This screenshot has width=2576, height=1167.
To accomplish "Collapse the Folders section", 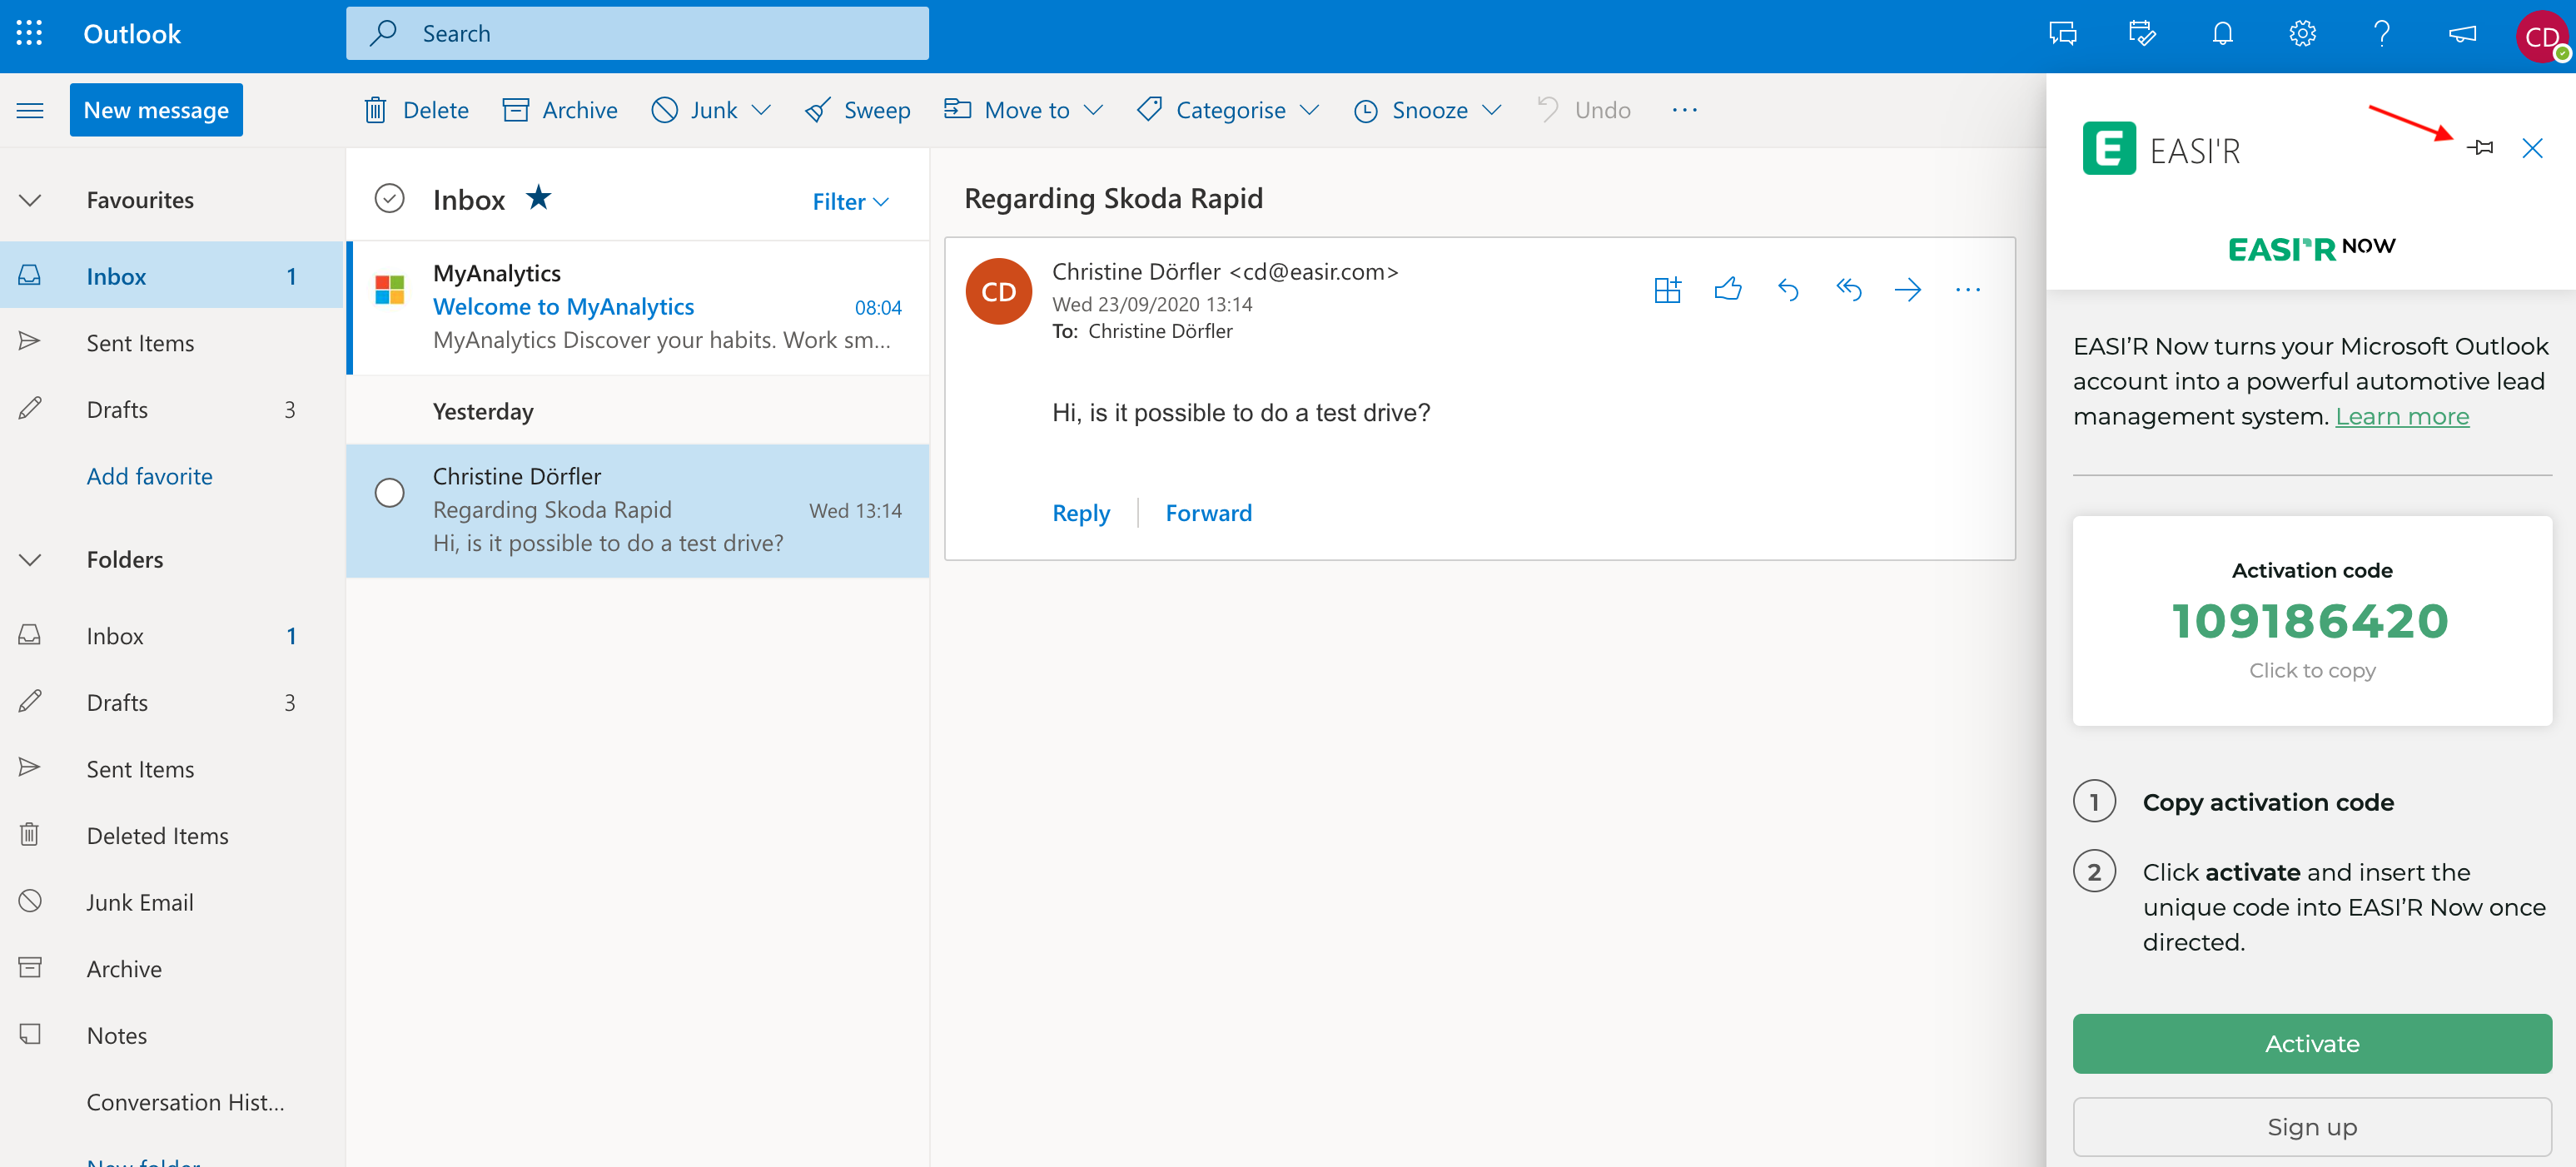I will (x=30, y=559).
